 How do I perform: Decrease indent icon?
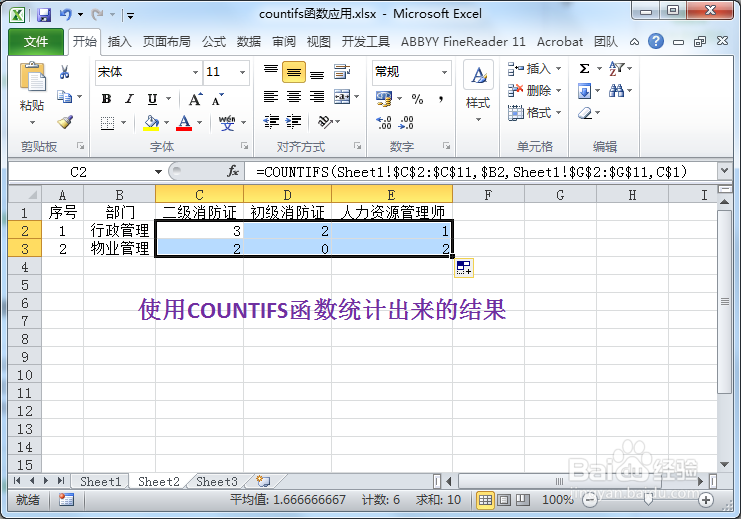pyautogui.click(x=271, y=121)
